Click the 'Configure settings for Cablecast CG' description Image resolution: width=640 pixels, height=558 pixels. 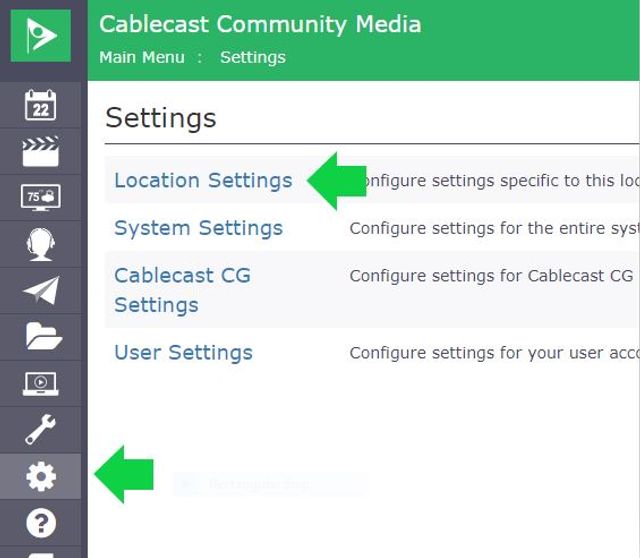coord(491,276)
